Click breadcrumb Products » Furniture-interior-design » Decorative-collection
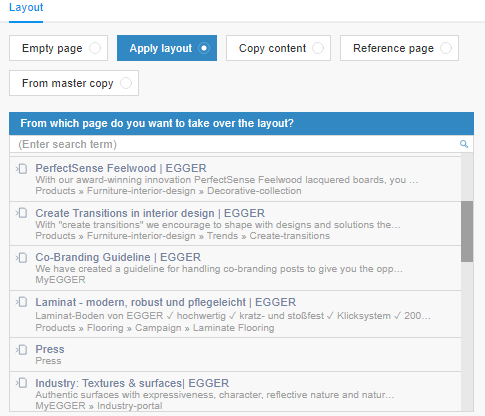This screenshot has height=416, width=485. coord(168,191)
